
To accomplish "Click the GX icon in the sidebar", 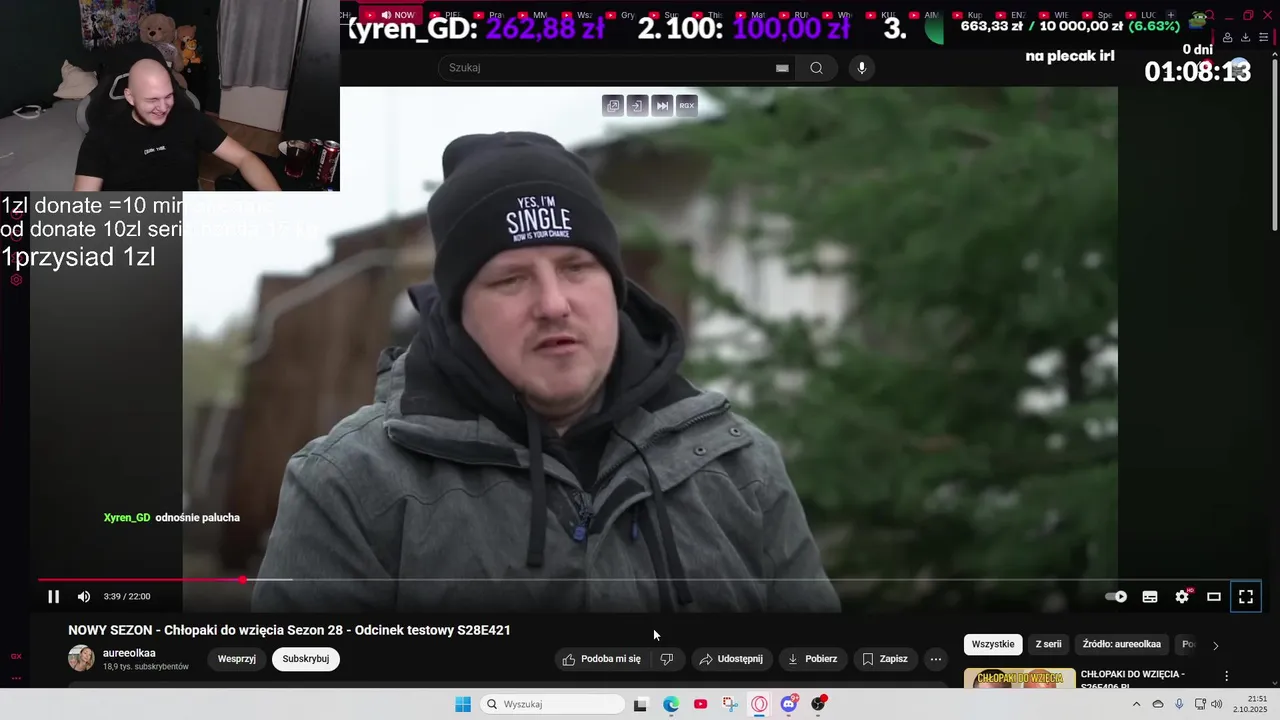I will (x=16, y=657).
